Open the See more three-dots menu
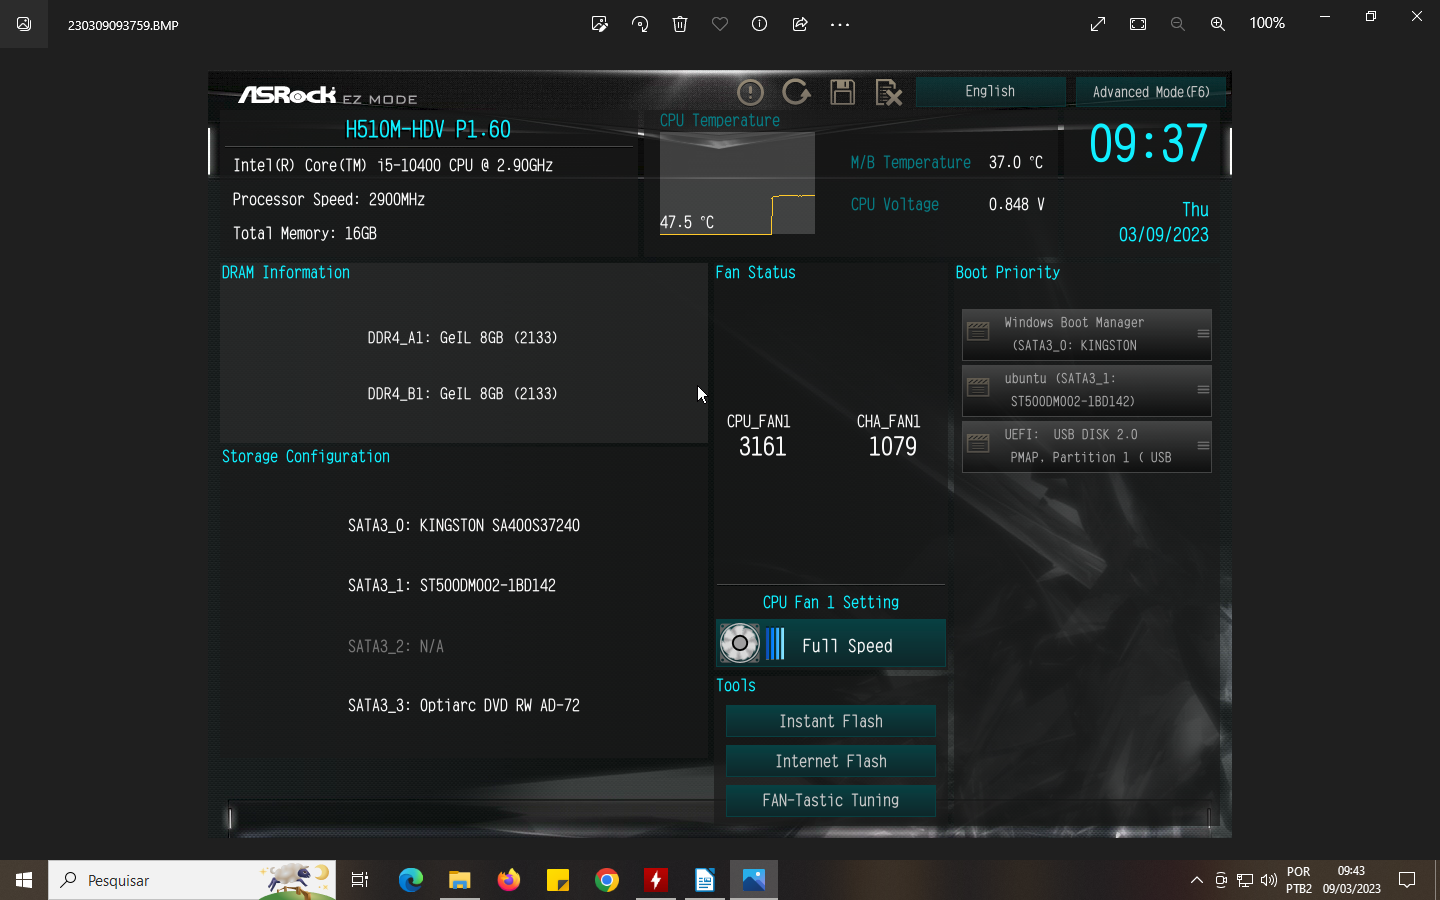 [x=840, y=24]
